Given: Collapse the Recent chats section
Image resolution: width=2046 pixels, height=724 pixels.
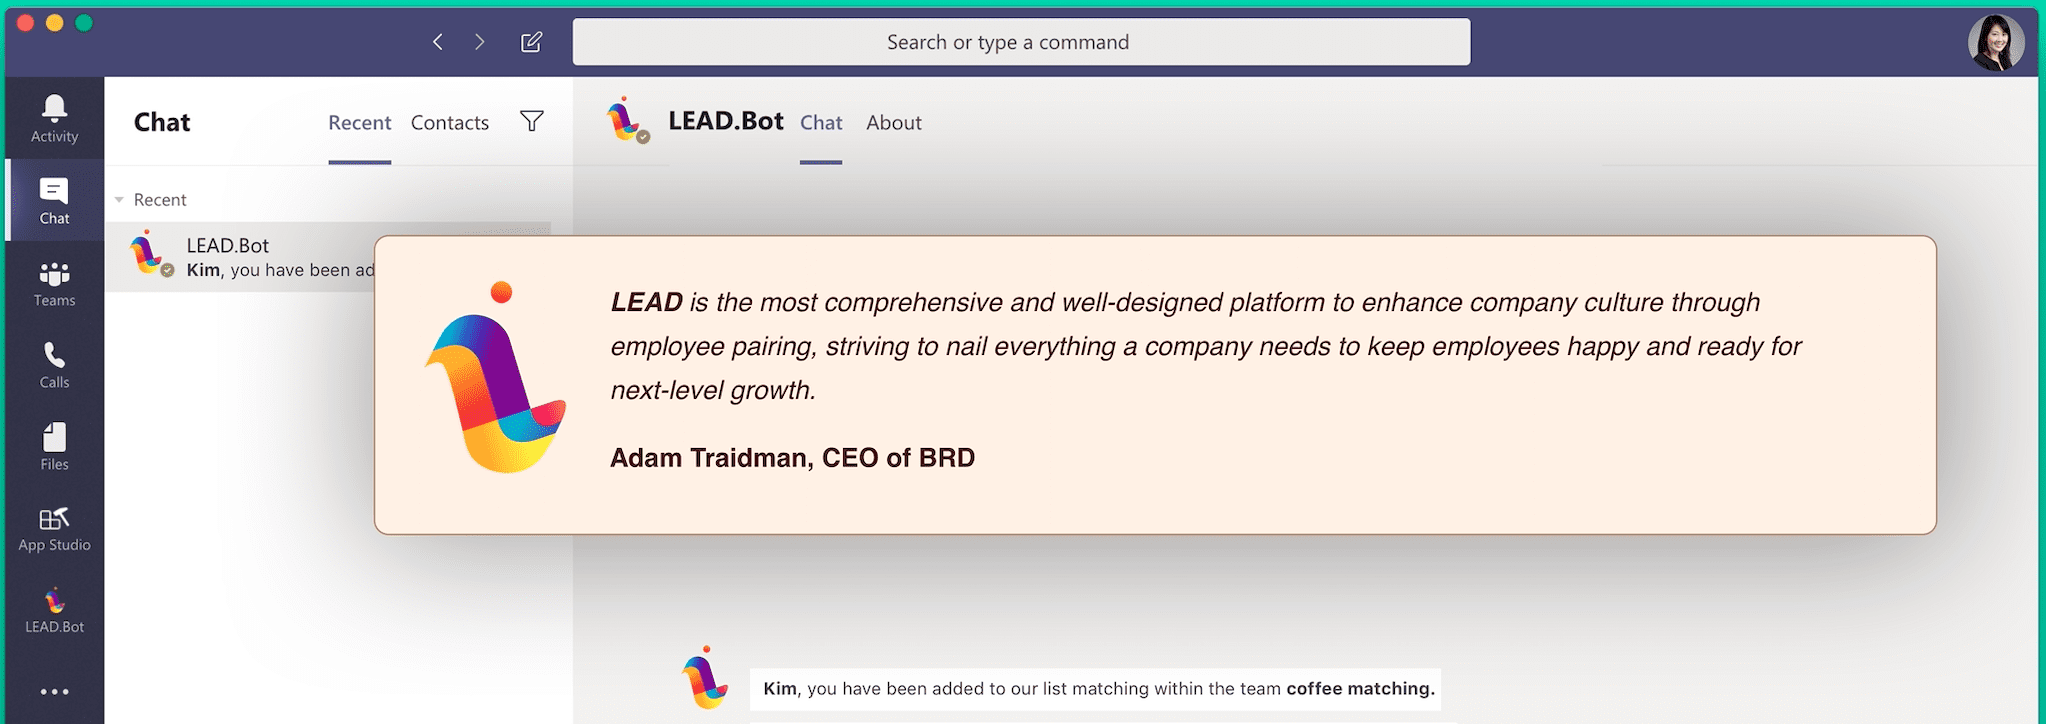Looking at the screenshot, I should point(120,200).
